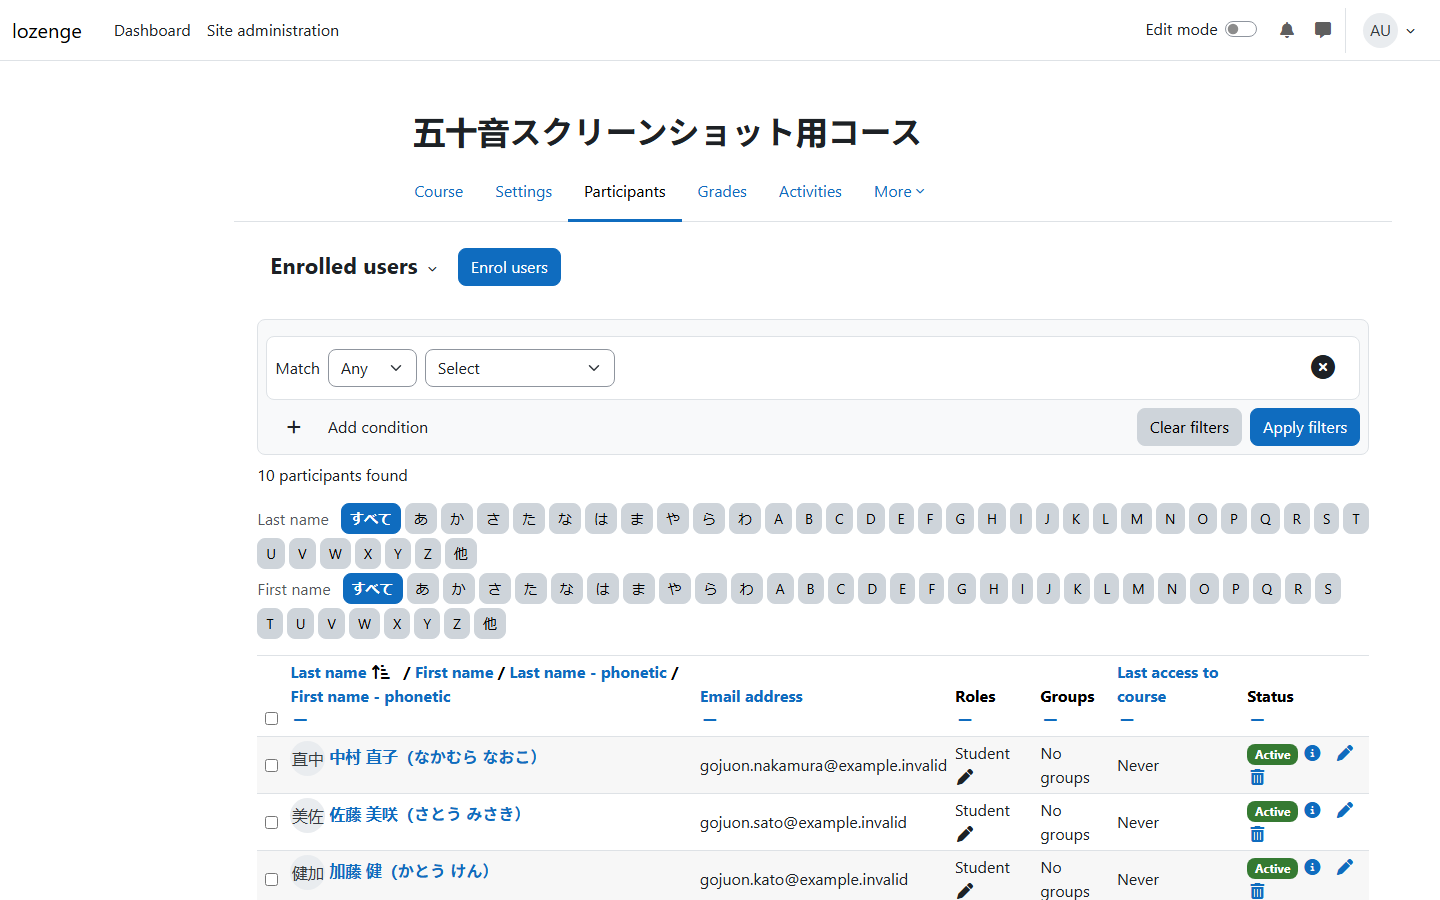Check the select-all participants checkbox
This screenshot has width=1440, height=900.
tap(271, 718)
